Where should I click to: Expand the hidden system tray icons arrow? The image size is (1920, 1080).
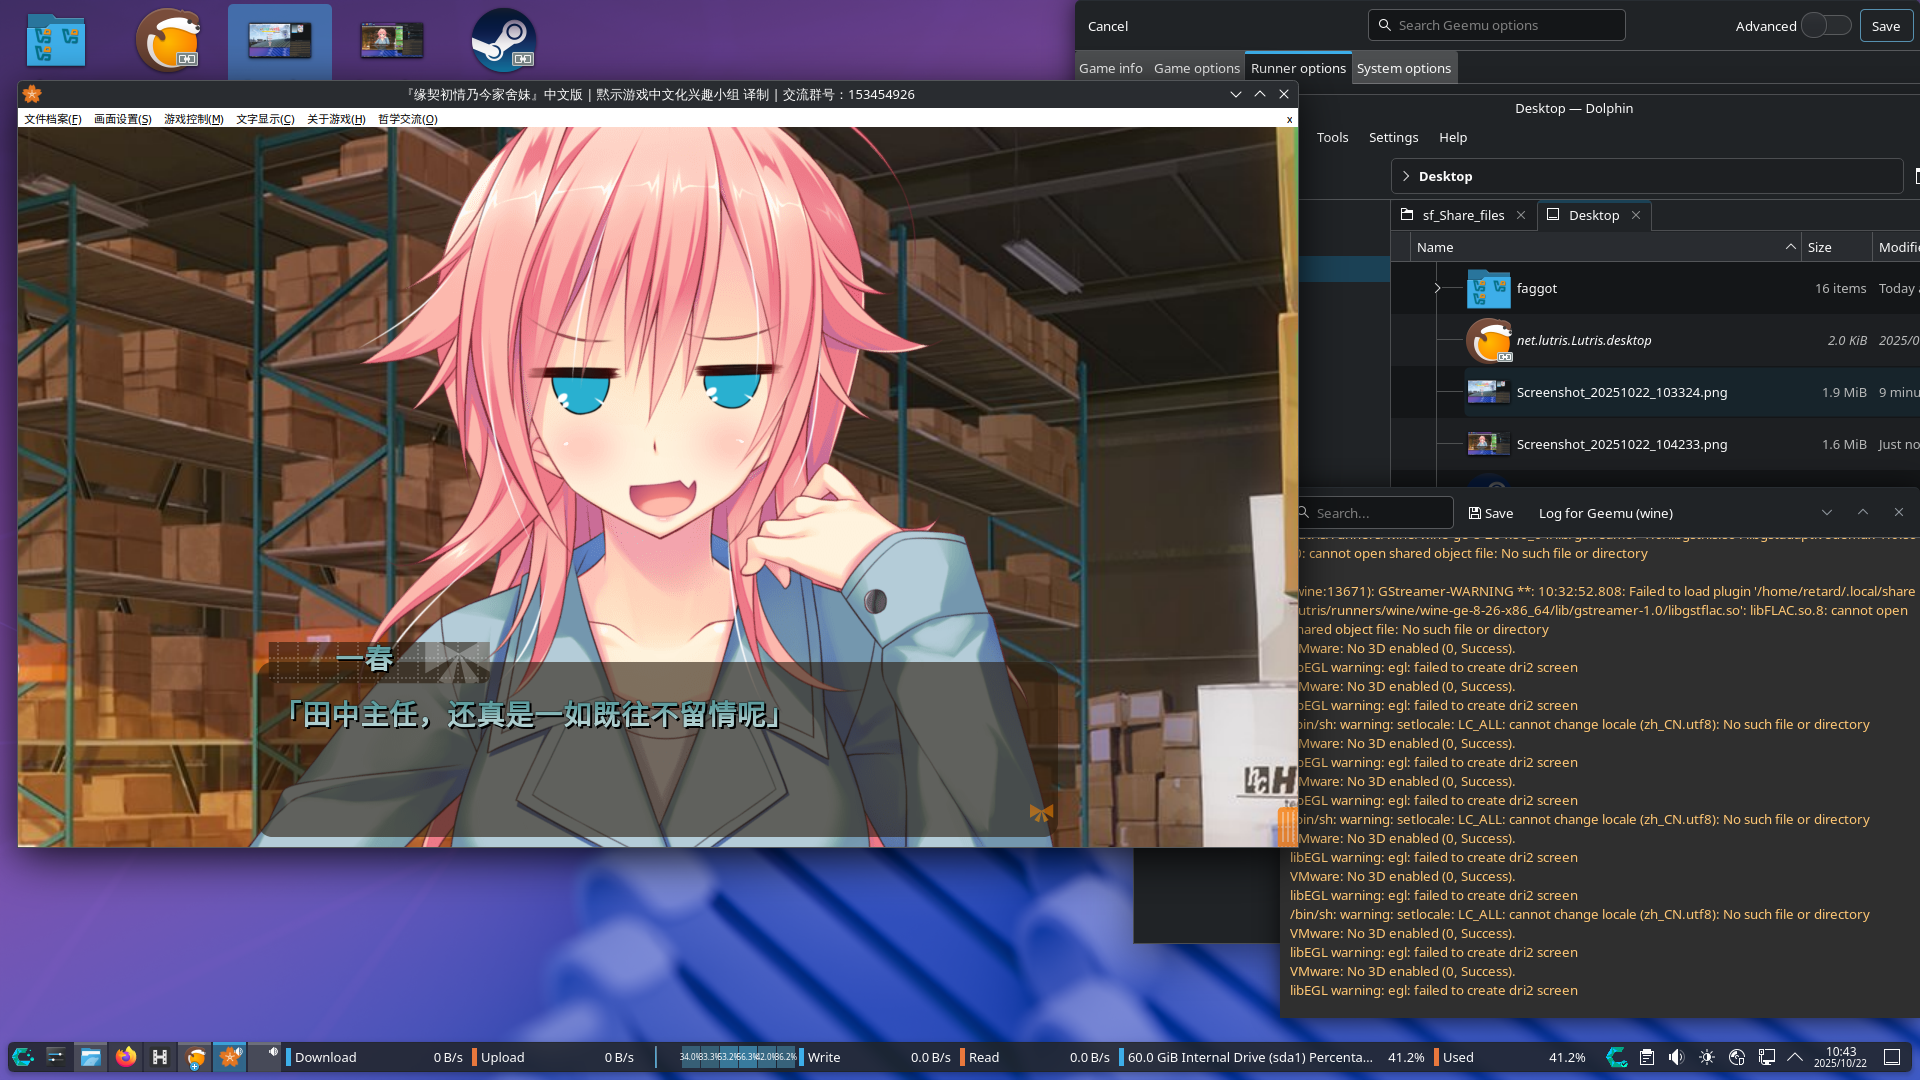coord(1795,1057)
